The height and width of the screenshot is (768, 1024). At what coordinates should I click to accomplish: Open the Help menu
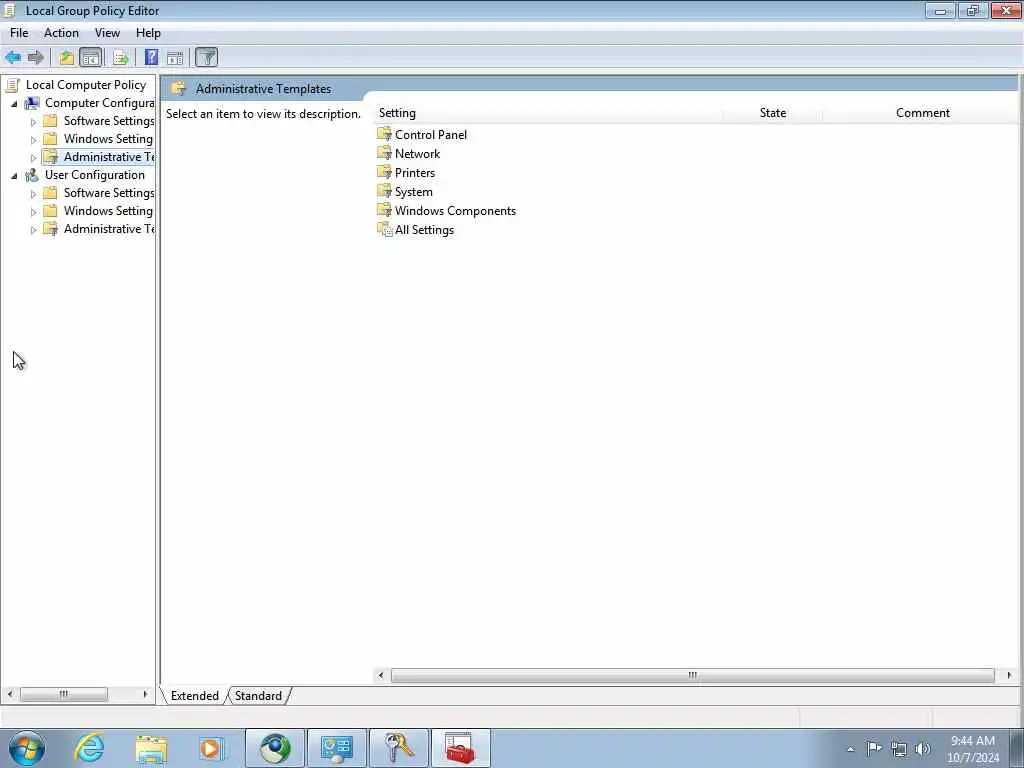coord(148,33)
